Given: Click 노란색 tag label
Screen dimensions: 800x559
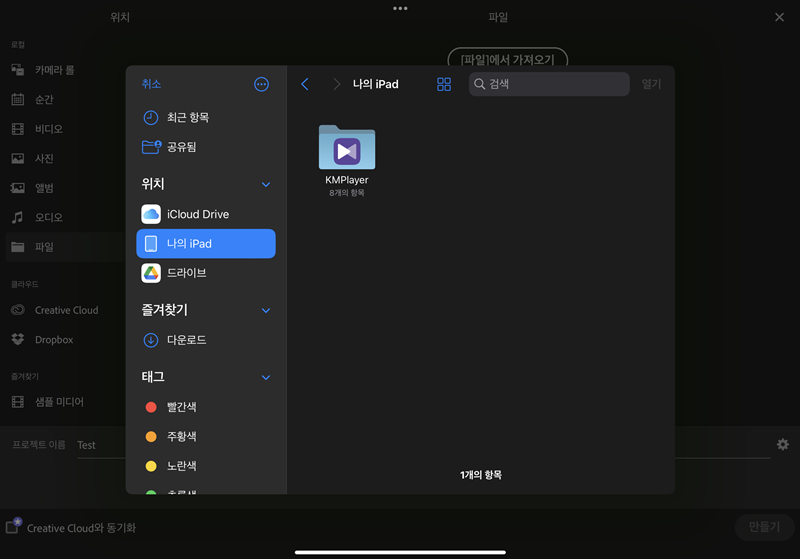Looking at the screenshot, I should pos(182,466).
